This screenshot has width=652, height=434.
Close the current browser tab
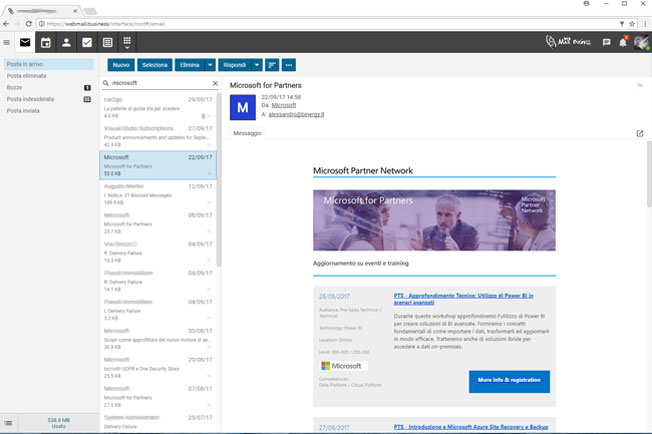click(75, 11)
